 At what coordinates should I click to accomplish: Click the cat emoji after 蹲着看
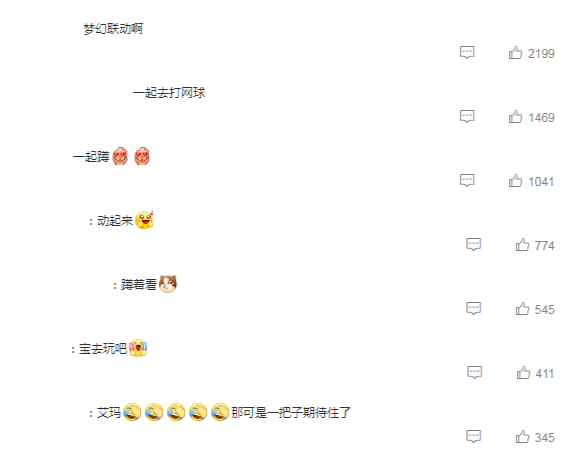[168, 284]
